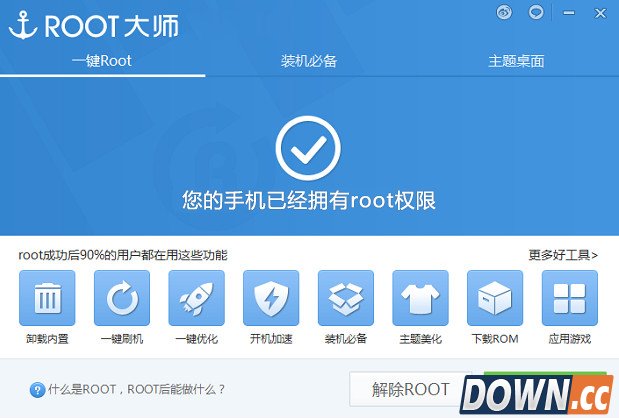619x420 pixels.
Task: Click the large checkmark status circle
Action: coord(309,148)
